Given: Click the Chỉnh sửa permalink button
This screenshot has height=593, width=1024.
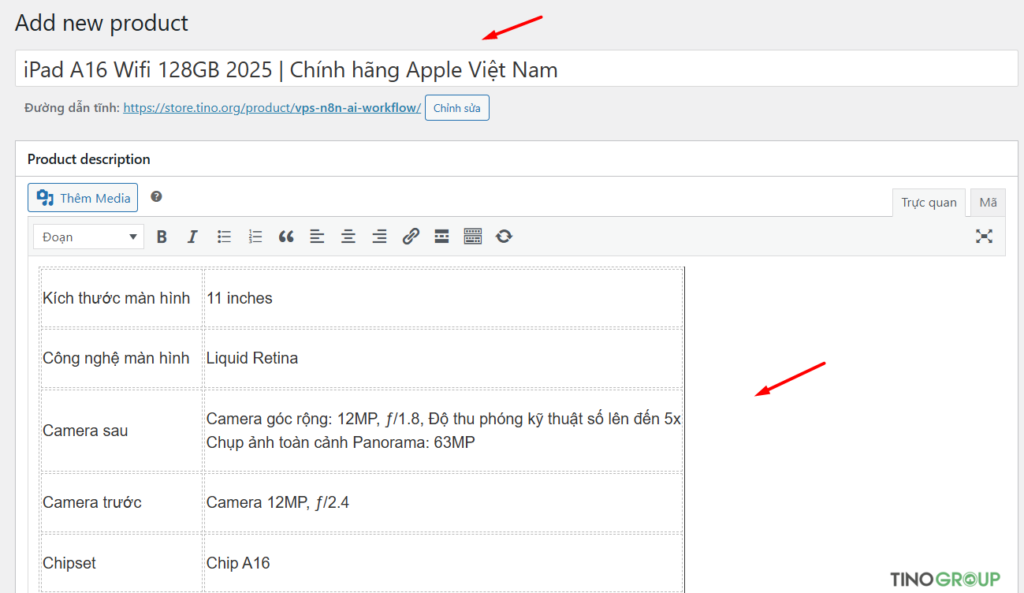Looking at the screenshot, I should [x=456, y=108].
